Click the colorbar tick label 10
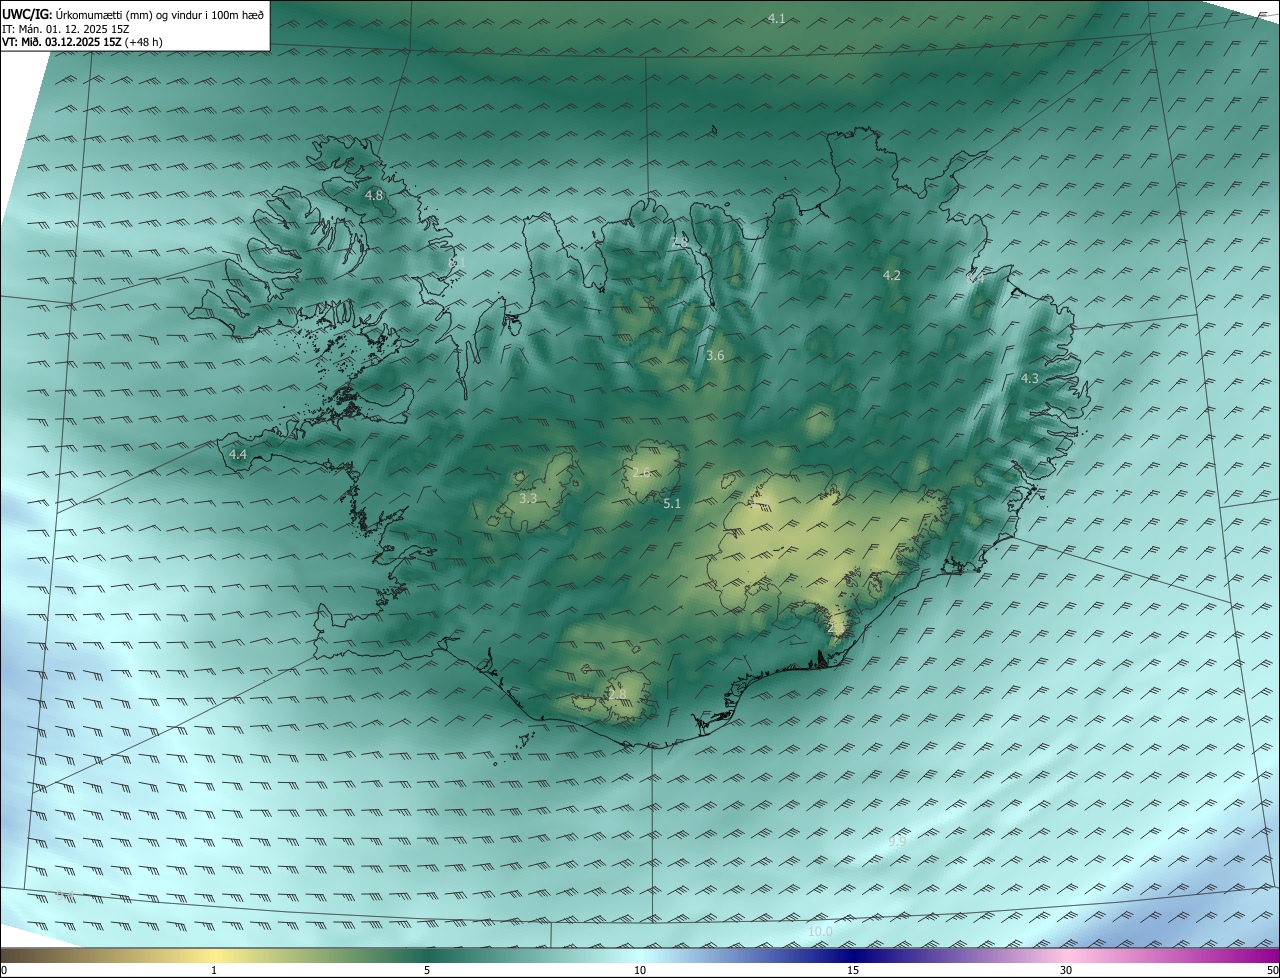This screenshot has width=1280, height=978. point(640,971)
